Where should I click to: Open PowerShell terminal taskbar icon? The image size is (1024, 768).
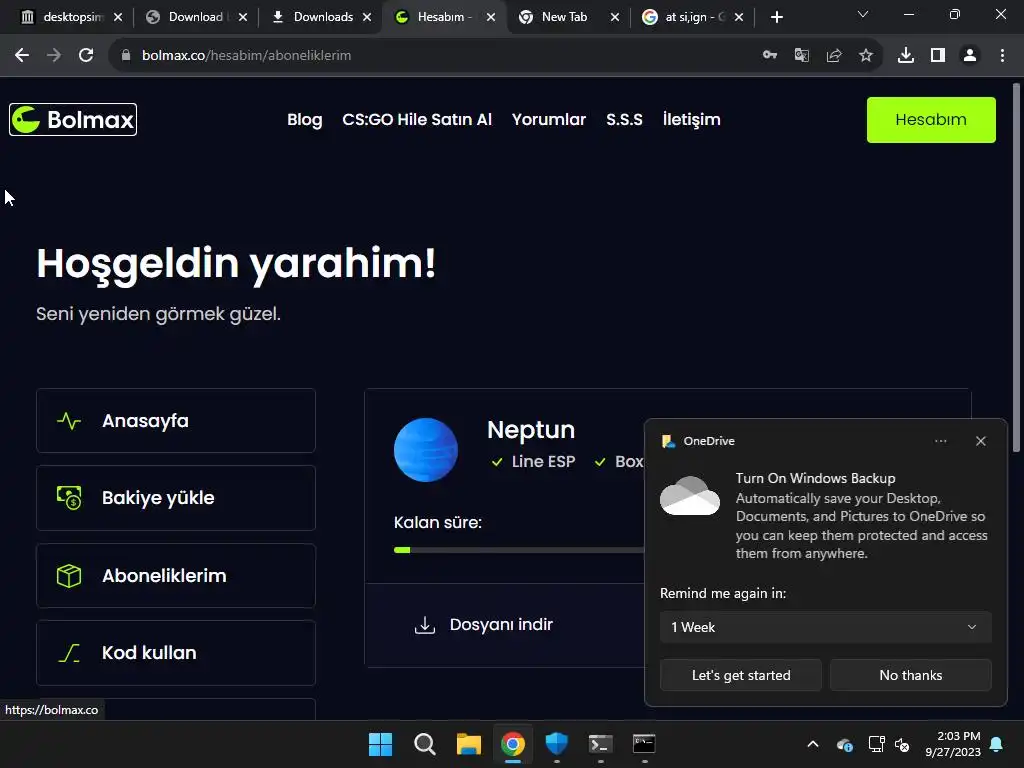pyautogui.click(x=600, y=744)
